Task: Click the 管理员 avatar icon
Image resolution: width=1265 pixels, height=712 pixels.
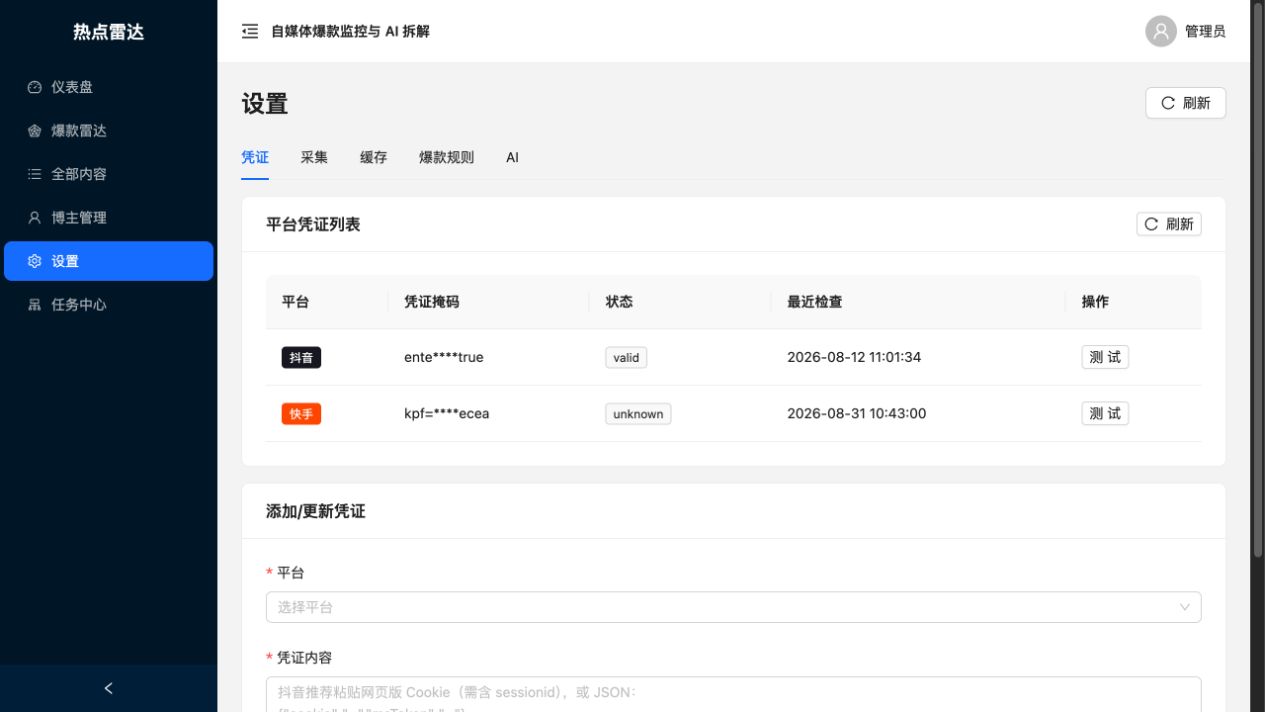Action: [x=1161, y=31]
